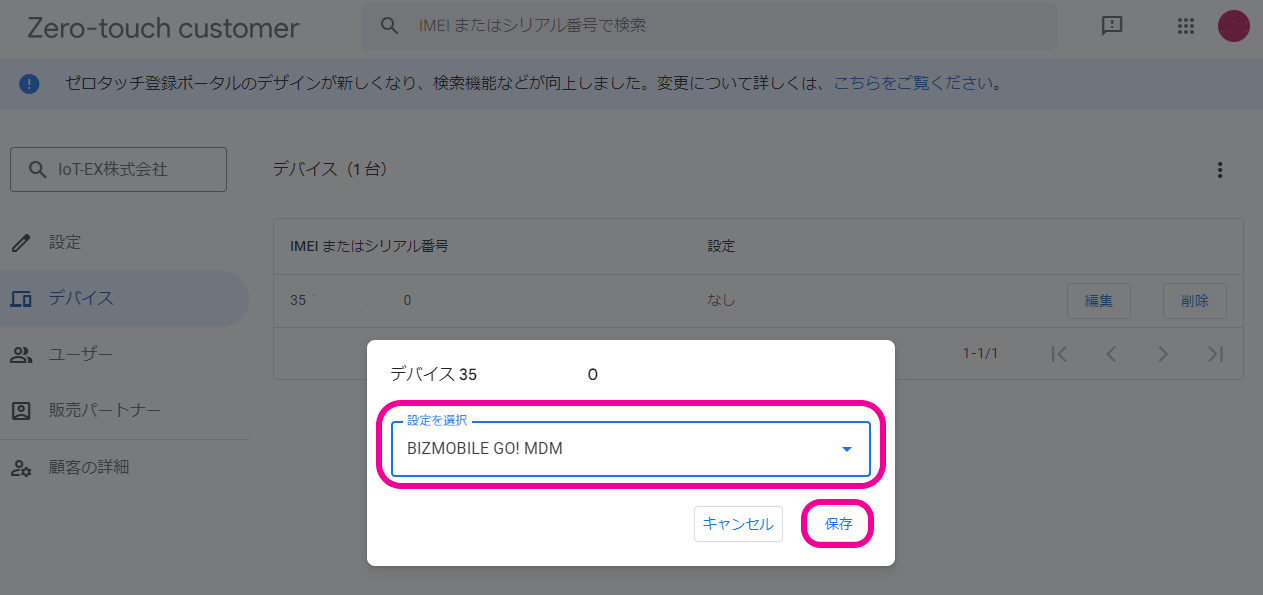Select デバイス in the sidebar
Screen dimensions: 1263x595
click(81, 298)
